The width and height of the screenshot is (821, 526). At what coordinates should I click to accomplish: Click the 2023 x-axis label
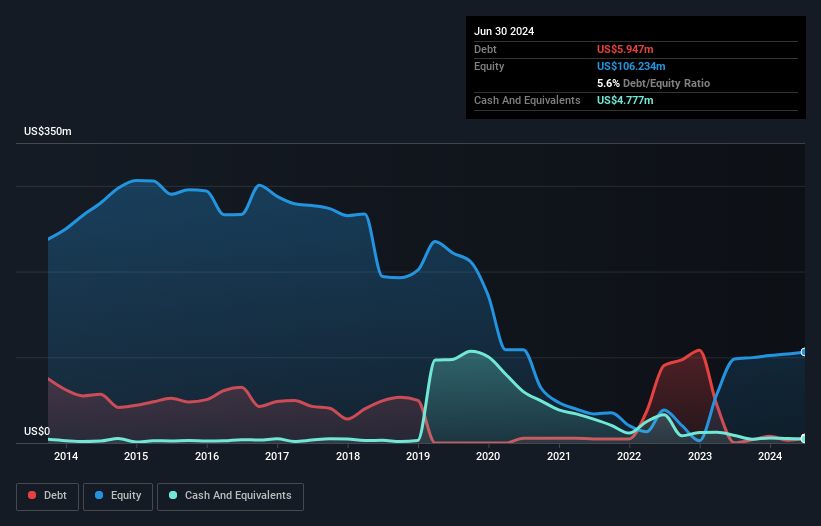(x=700, y=456)
